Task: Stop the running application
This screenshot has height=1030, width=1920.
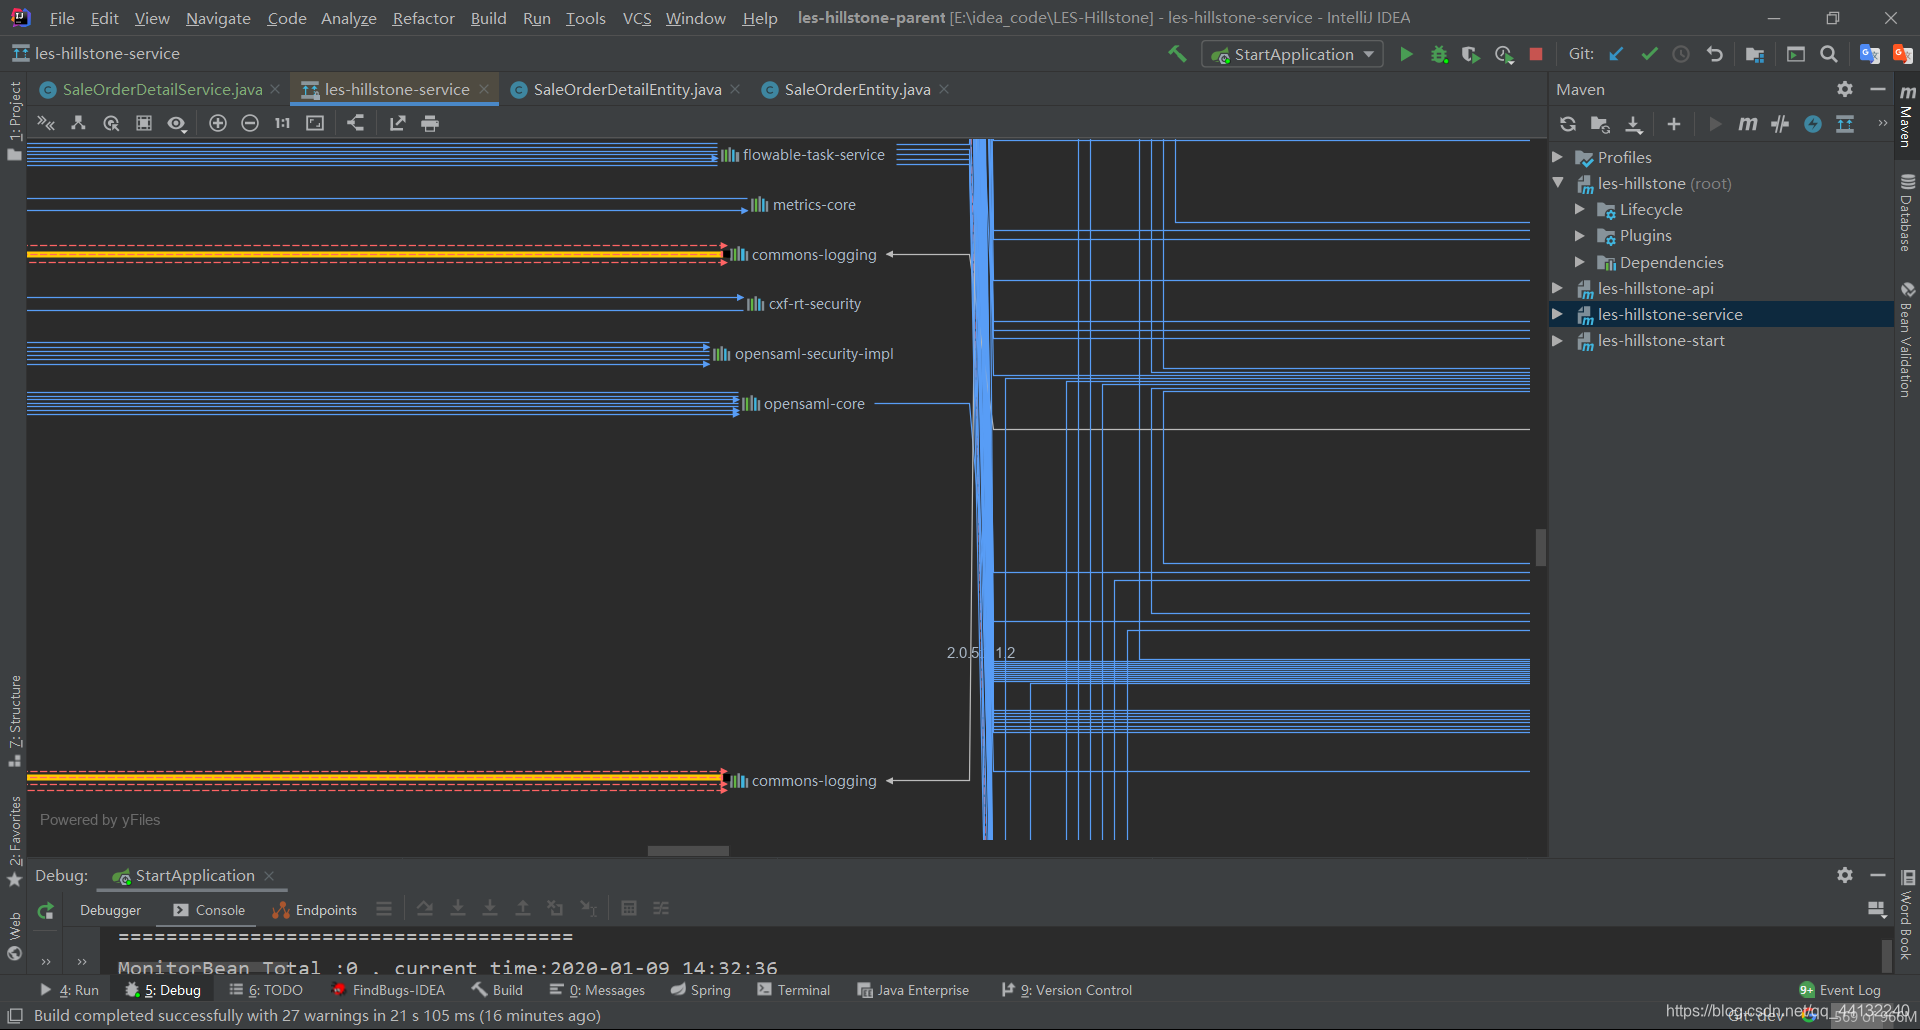Action: pos(1536,54)
